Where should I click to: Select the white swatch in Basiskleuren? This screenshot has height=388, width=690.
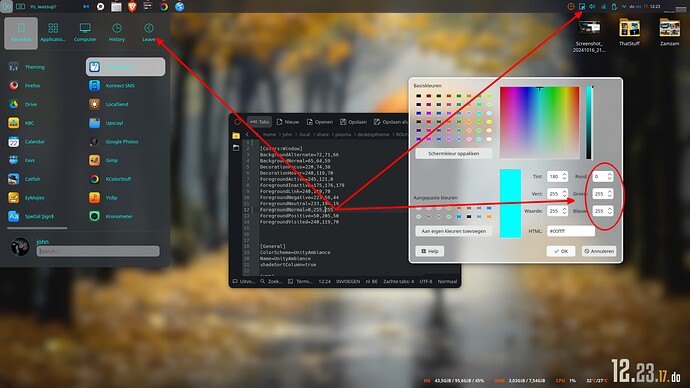pyautogui.click(x=489, y=139)
